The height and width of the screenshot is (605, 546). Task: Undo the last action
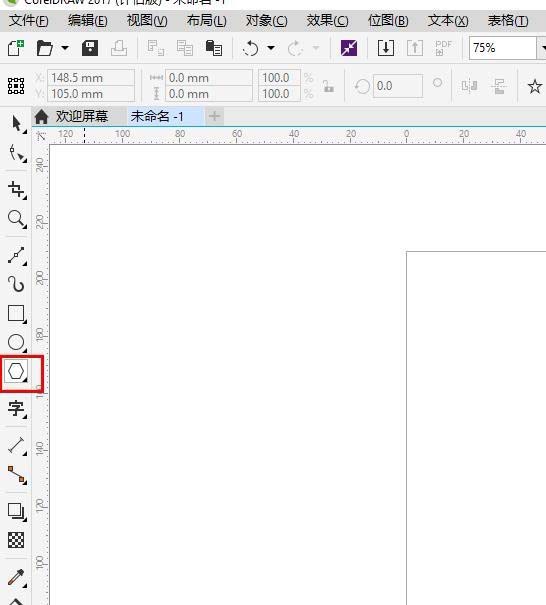(x=250, y=49)
